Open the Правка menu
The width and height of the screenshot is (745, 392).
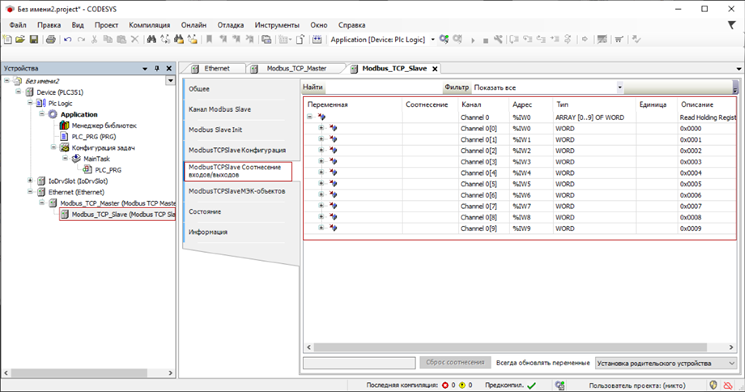click(x=49, y=25)
